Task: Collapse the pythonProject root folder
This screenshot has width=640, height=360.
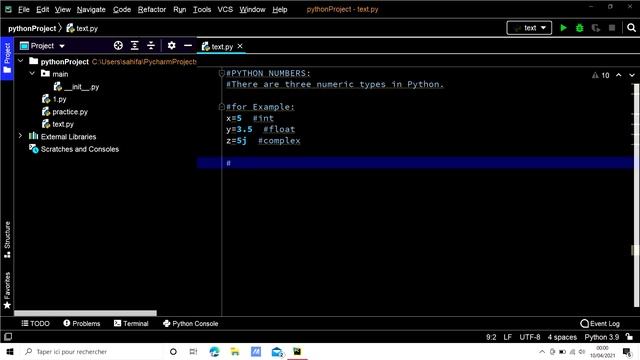Action: click(x=20, y=61)
